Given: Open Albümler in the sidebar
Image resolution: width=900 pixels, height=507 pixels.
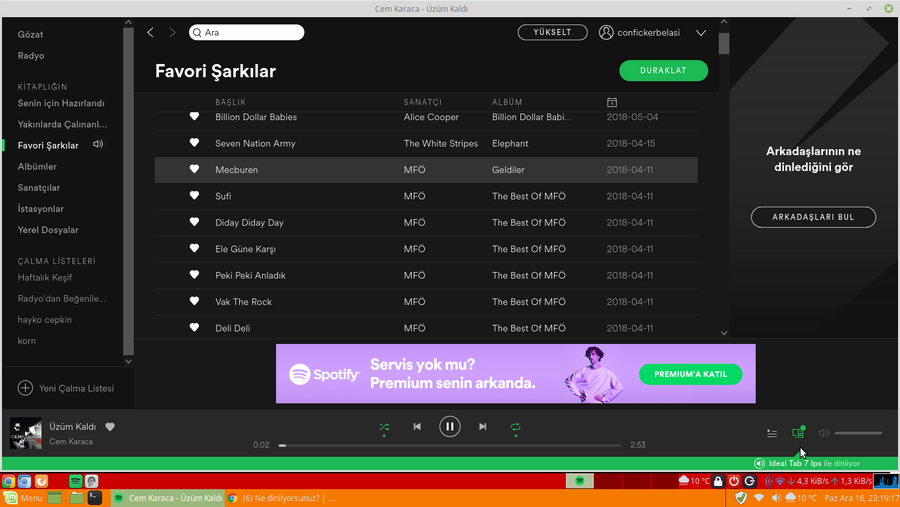Looking at the screenshot, I should point(37,167).
